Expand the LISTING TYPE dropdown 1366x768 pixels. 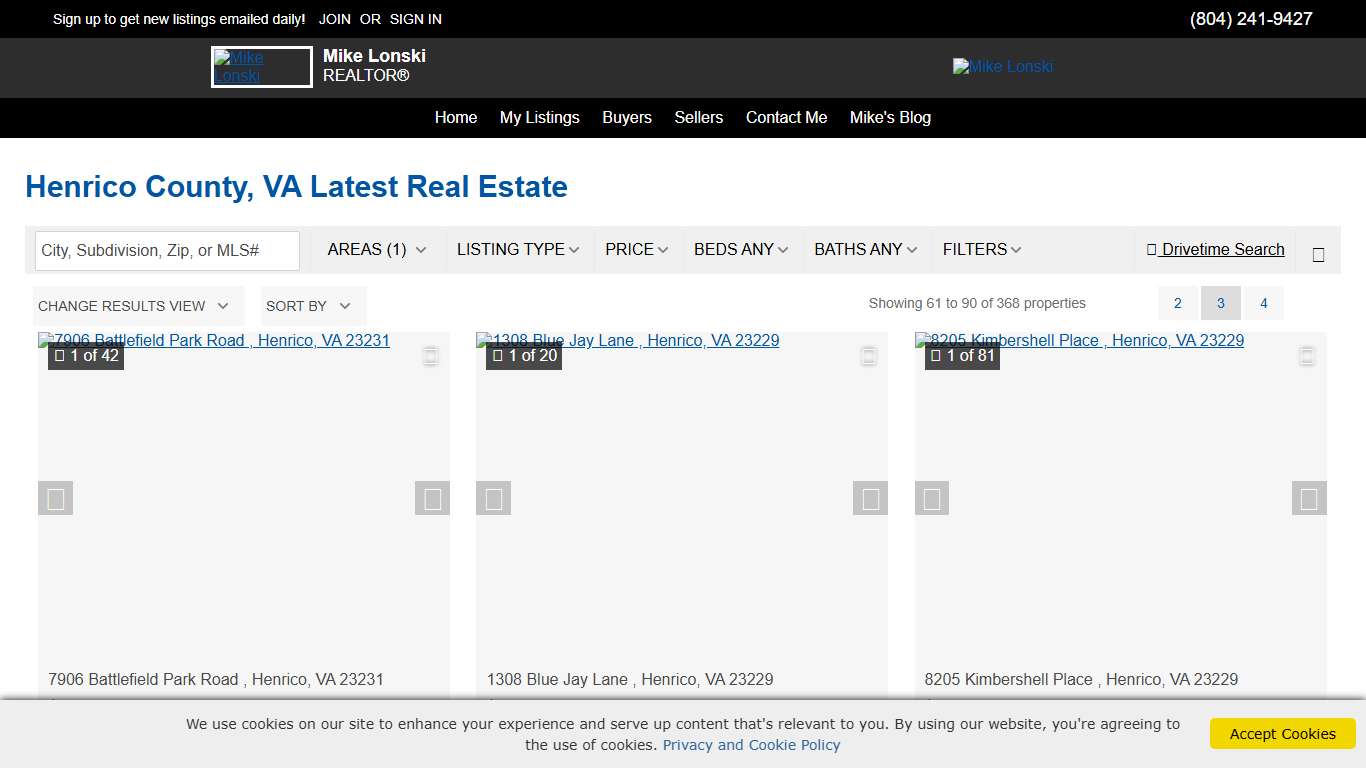pyautogui.click(x=518, y=249)
